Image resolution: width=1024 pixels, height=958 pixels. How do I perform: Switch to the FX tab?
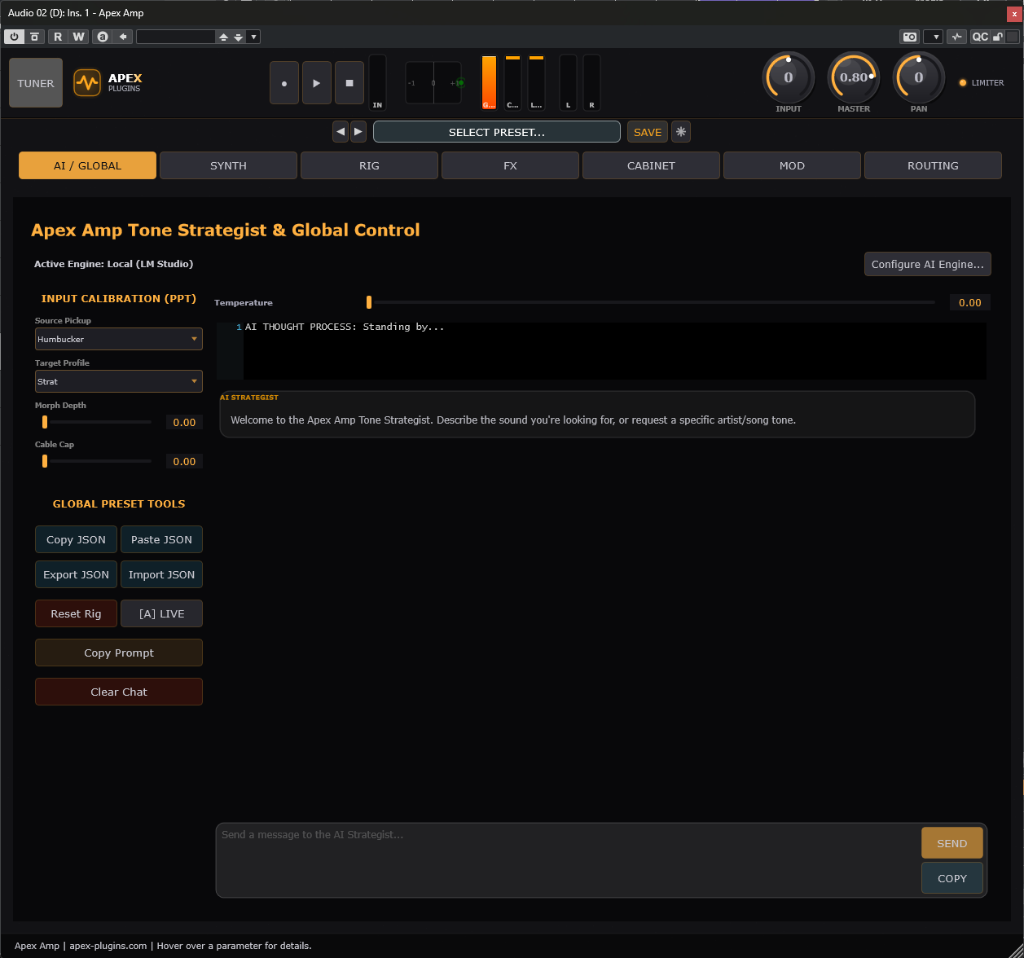(510, 165)
